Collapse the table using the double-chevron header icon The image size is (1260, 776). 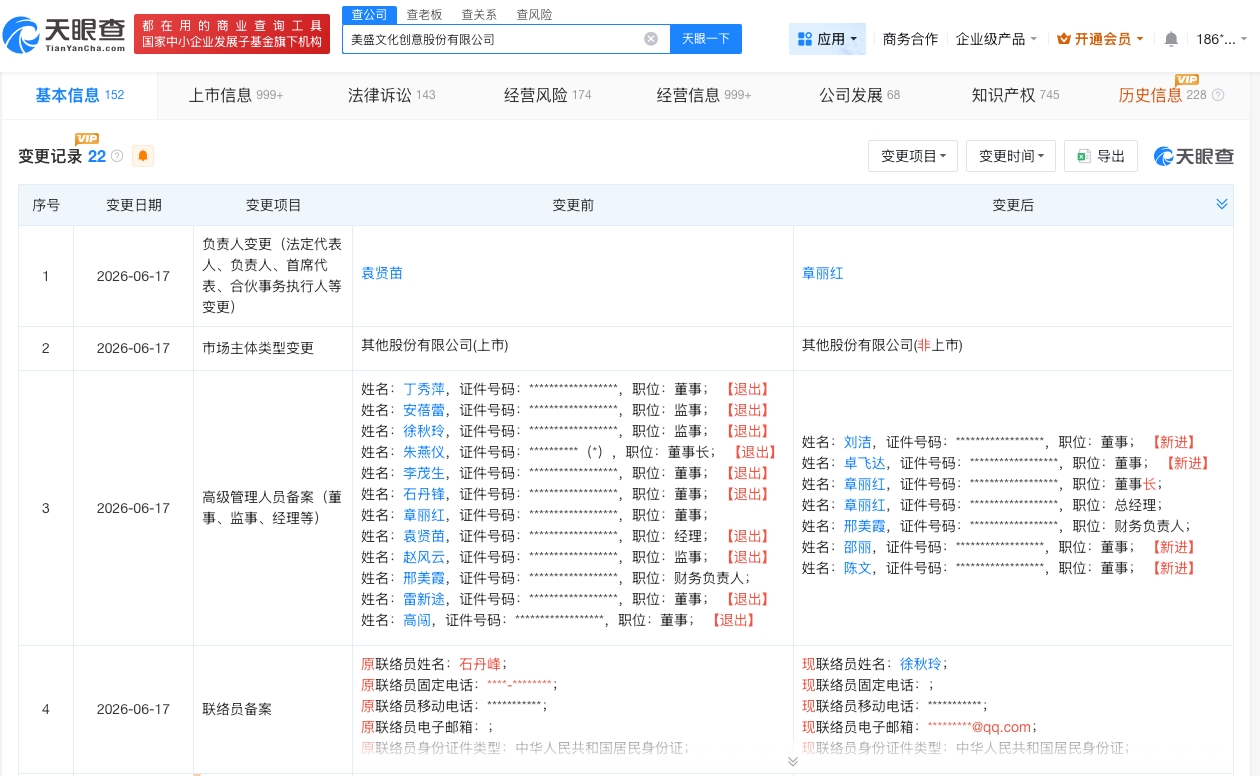[1221, 204]
